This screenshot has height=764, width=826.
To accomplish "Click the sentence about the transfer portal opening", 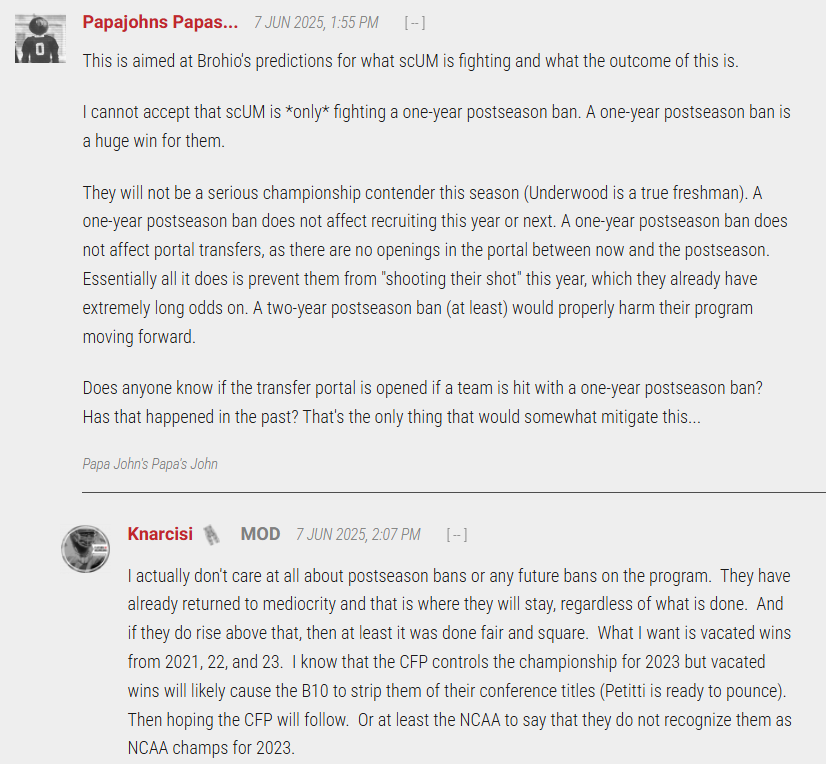I will point(422,388).
